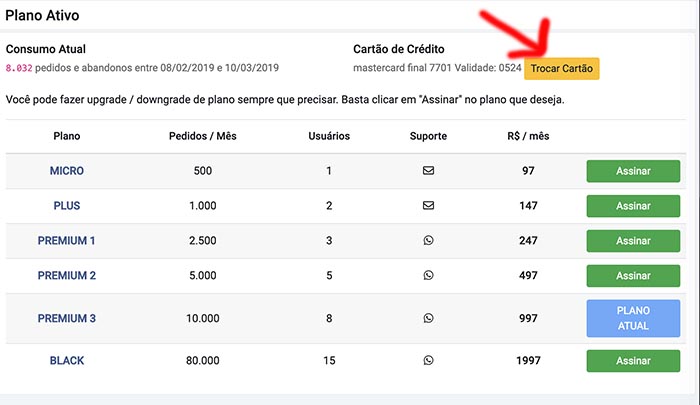
Task: Click the email support icon in MICRO row
Action: (x=428, y=171)
